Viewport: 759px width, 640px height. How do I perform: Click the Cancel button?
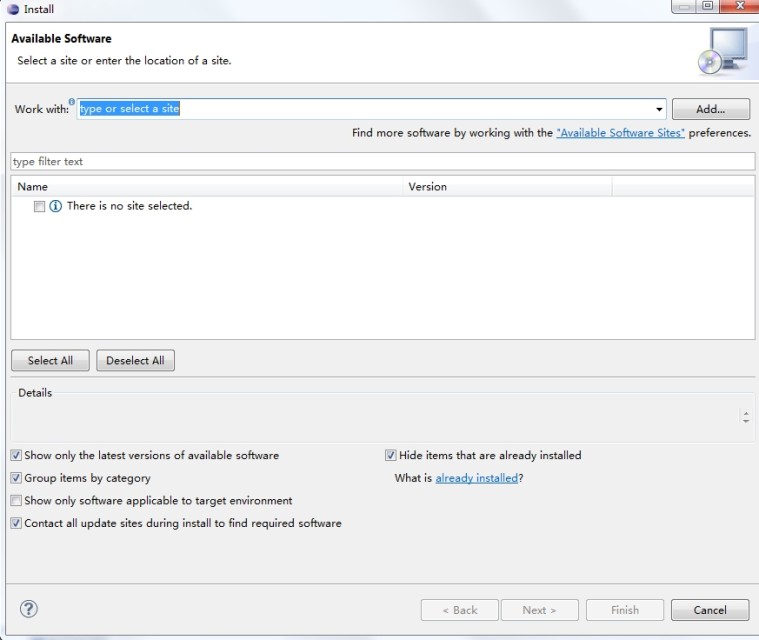click(710, 610)
